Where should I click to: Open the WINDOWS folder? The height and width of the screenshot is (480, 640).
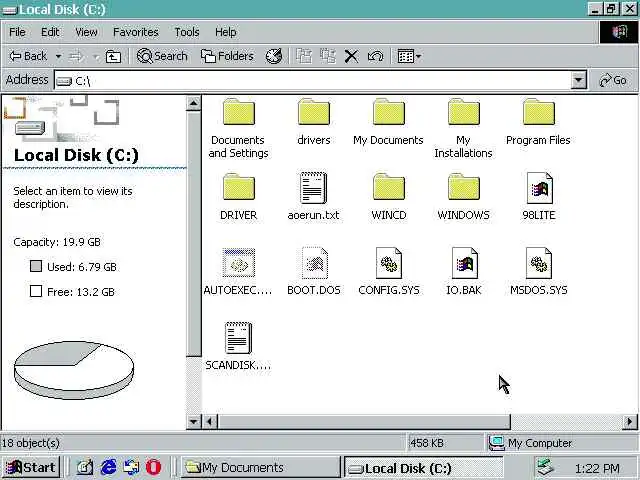[463, 197]
